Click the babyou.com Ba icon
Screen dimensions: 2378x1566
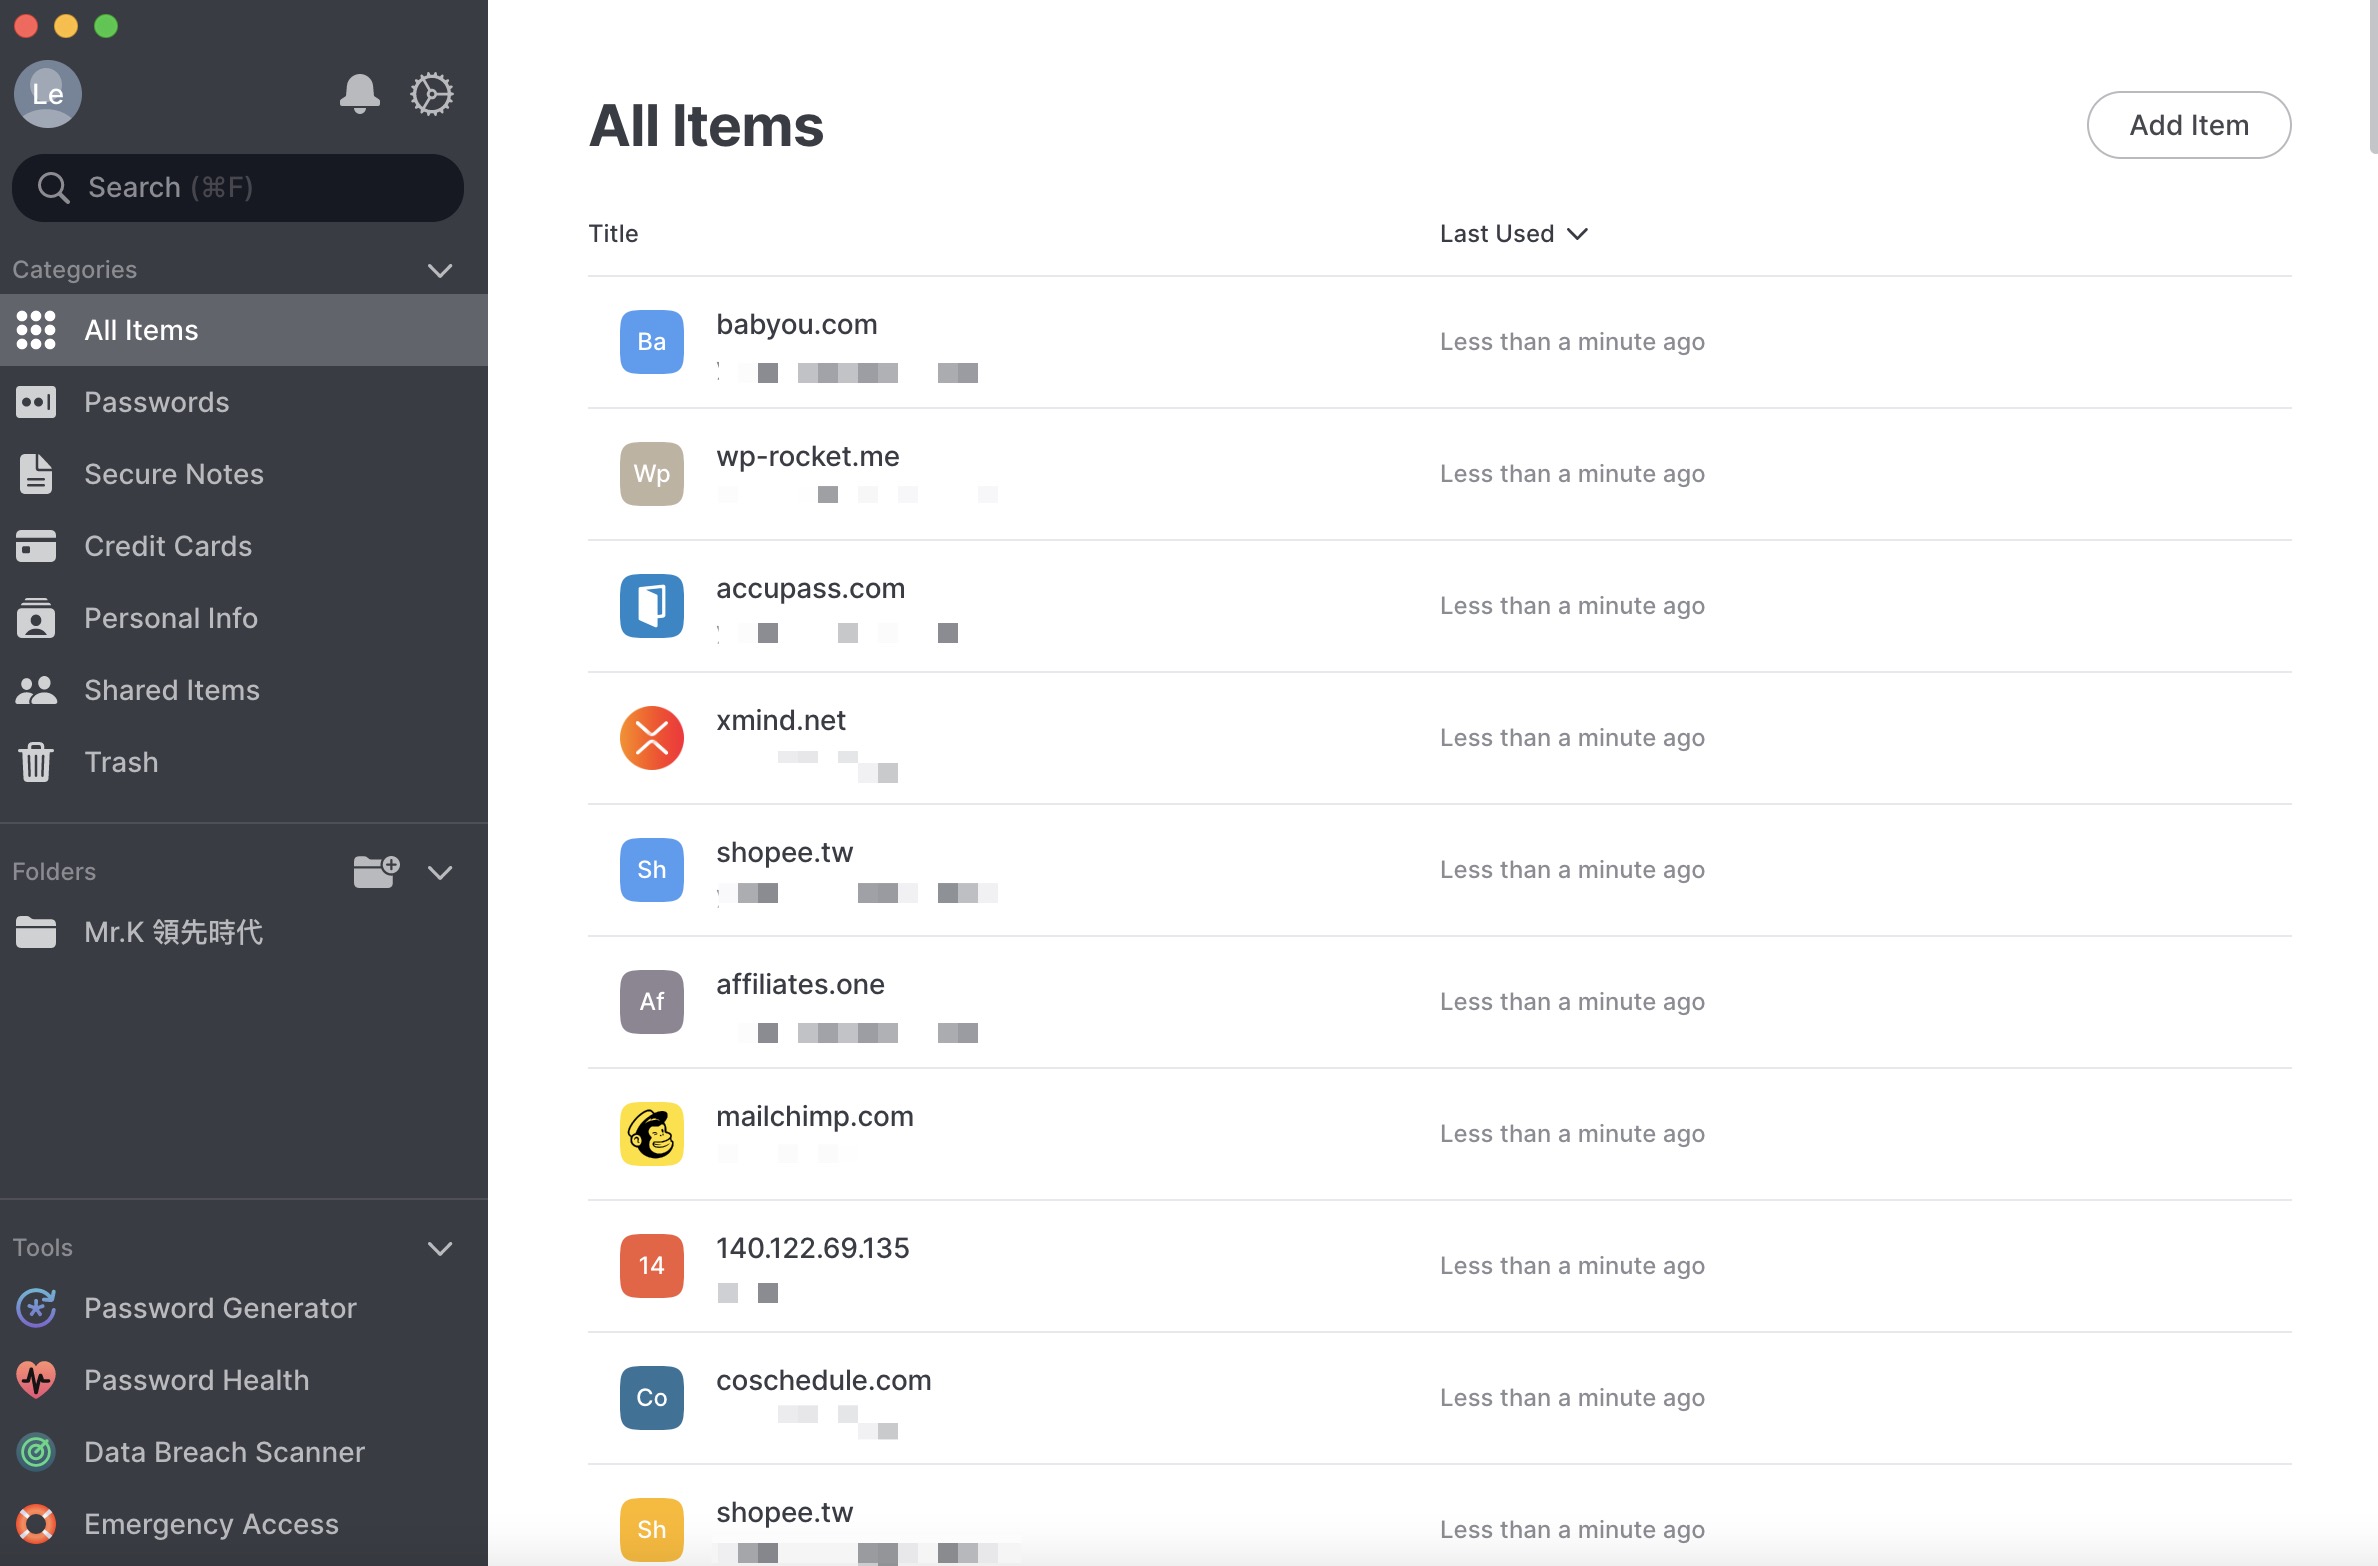point(652,342)
